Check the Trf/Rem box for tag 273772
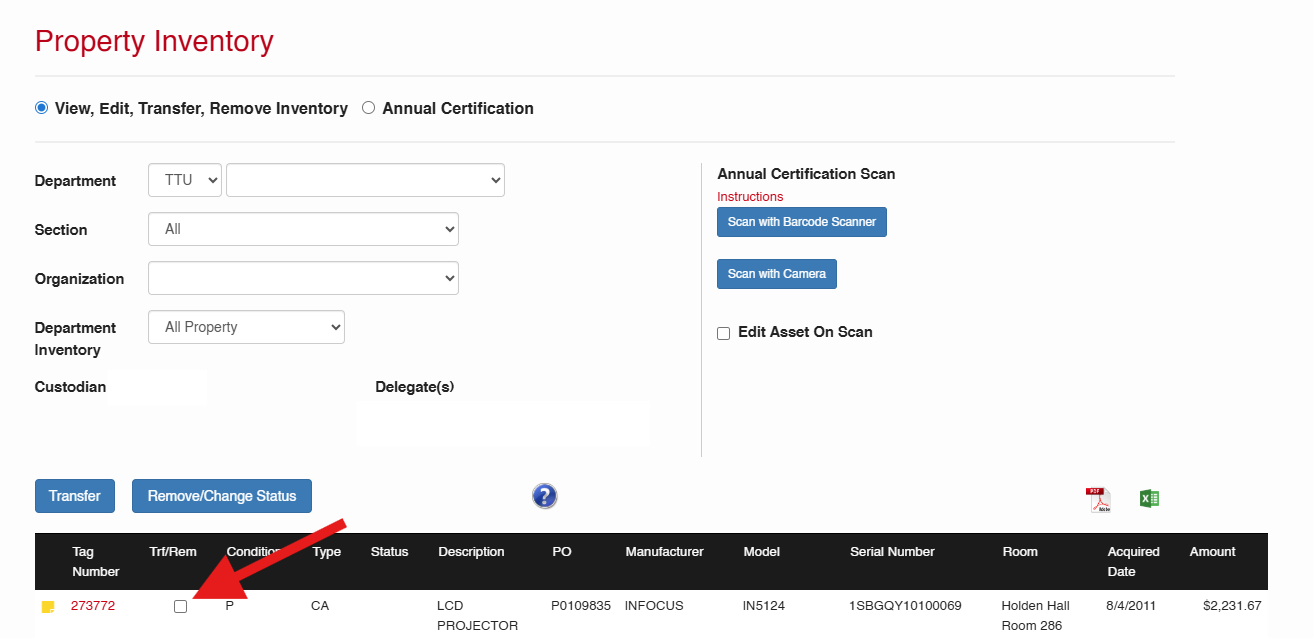Screen dimensions: 1314x638 (x=180, y=607)
